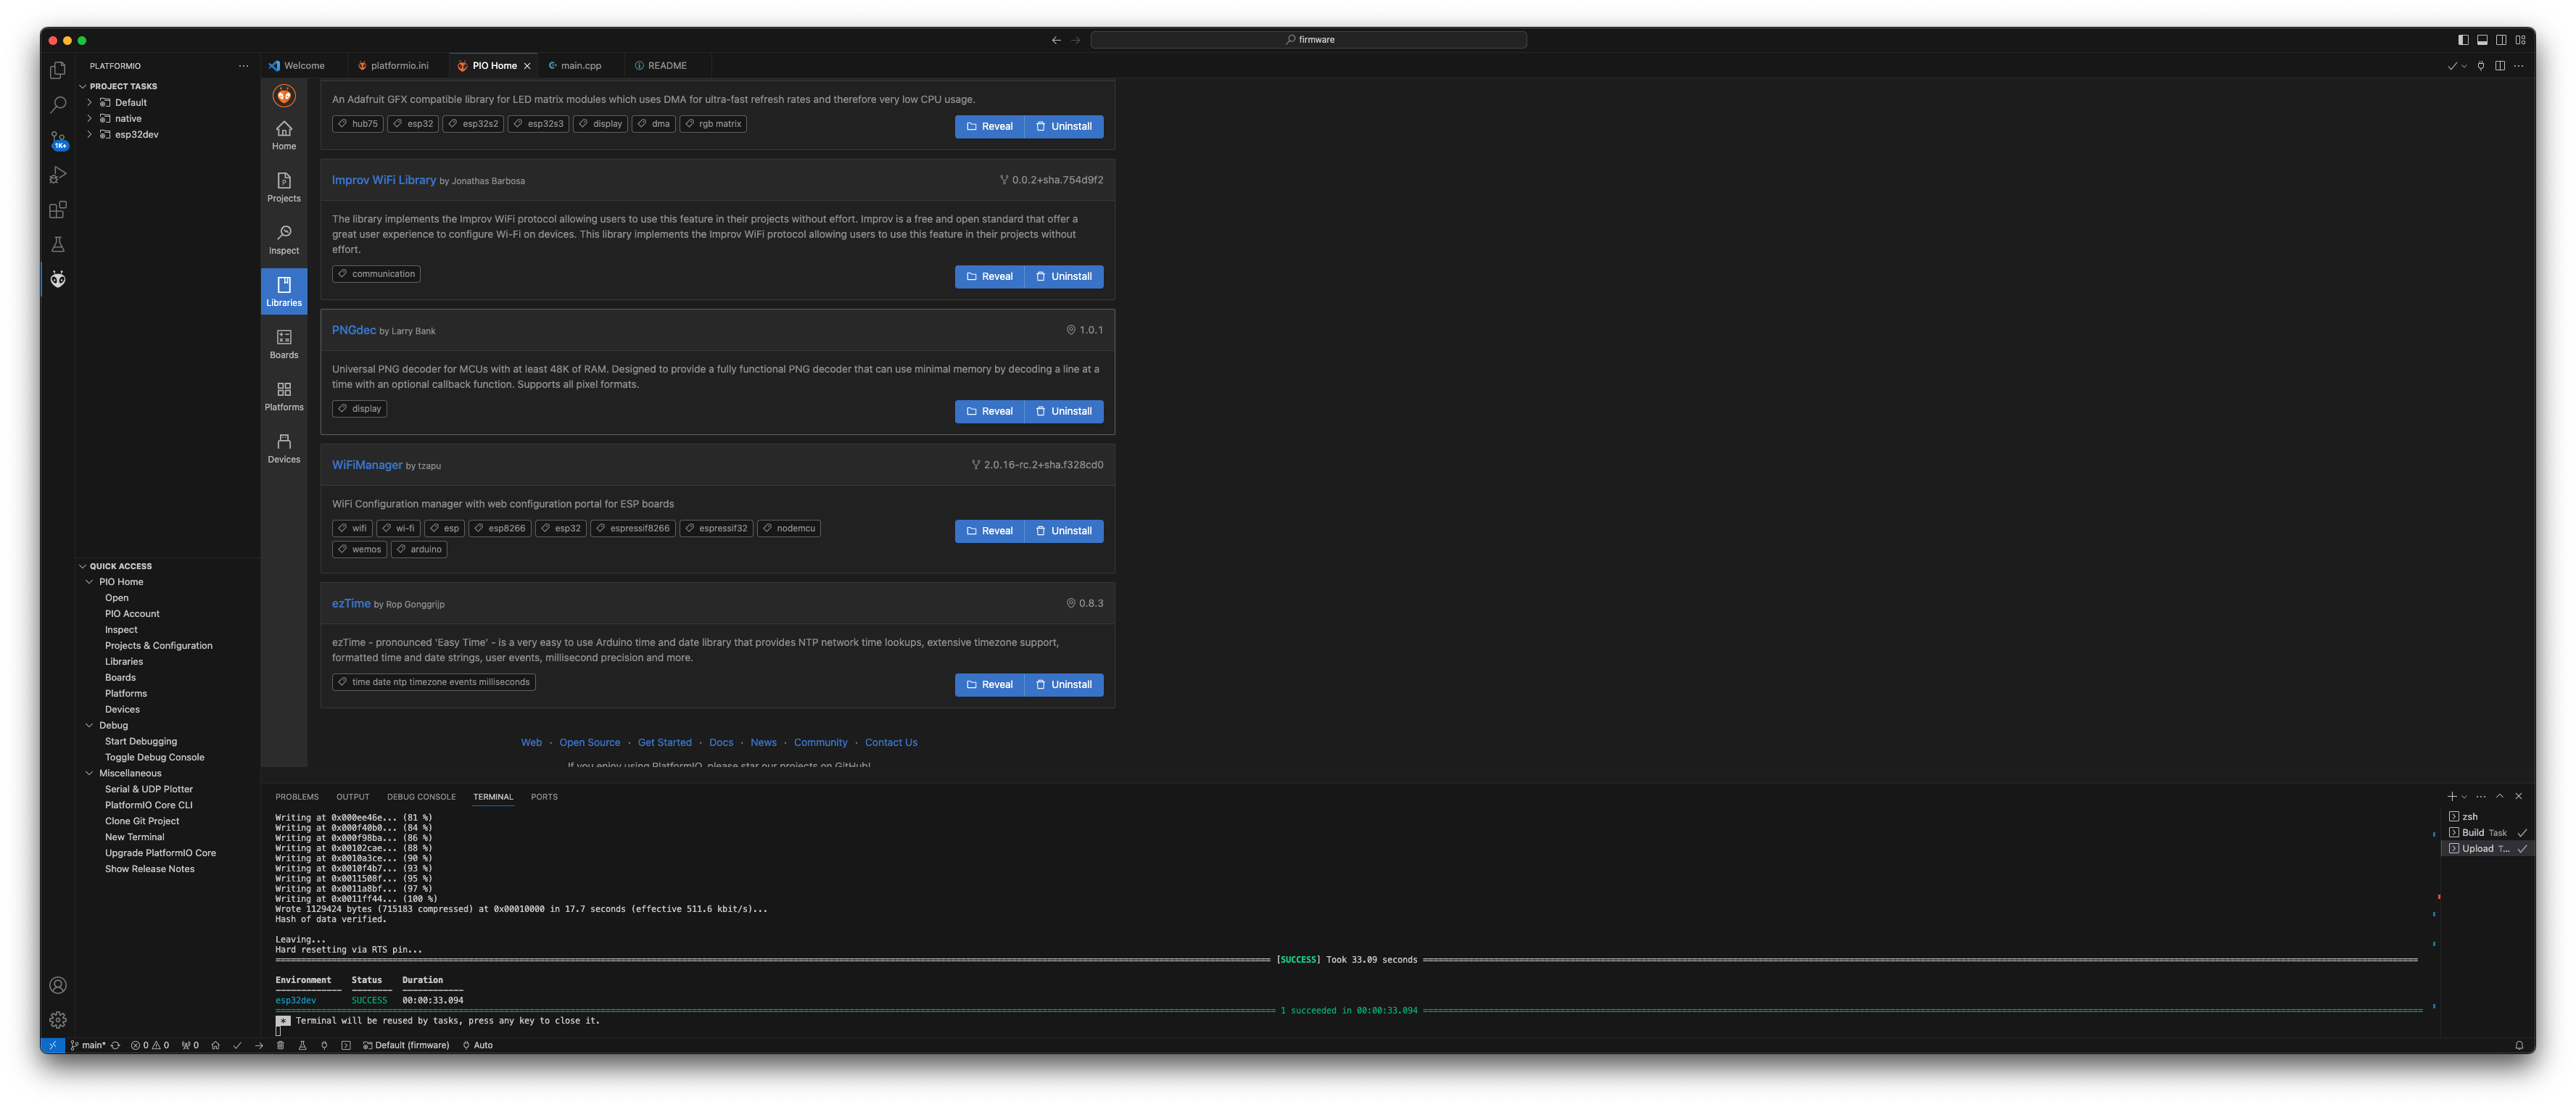Open Devices section of PIO Home
Viewport: 2576px width, 1107px height.
[x=284, y=448]
